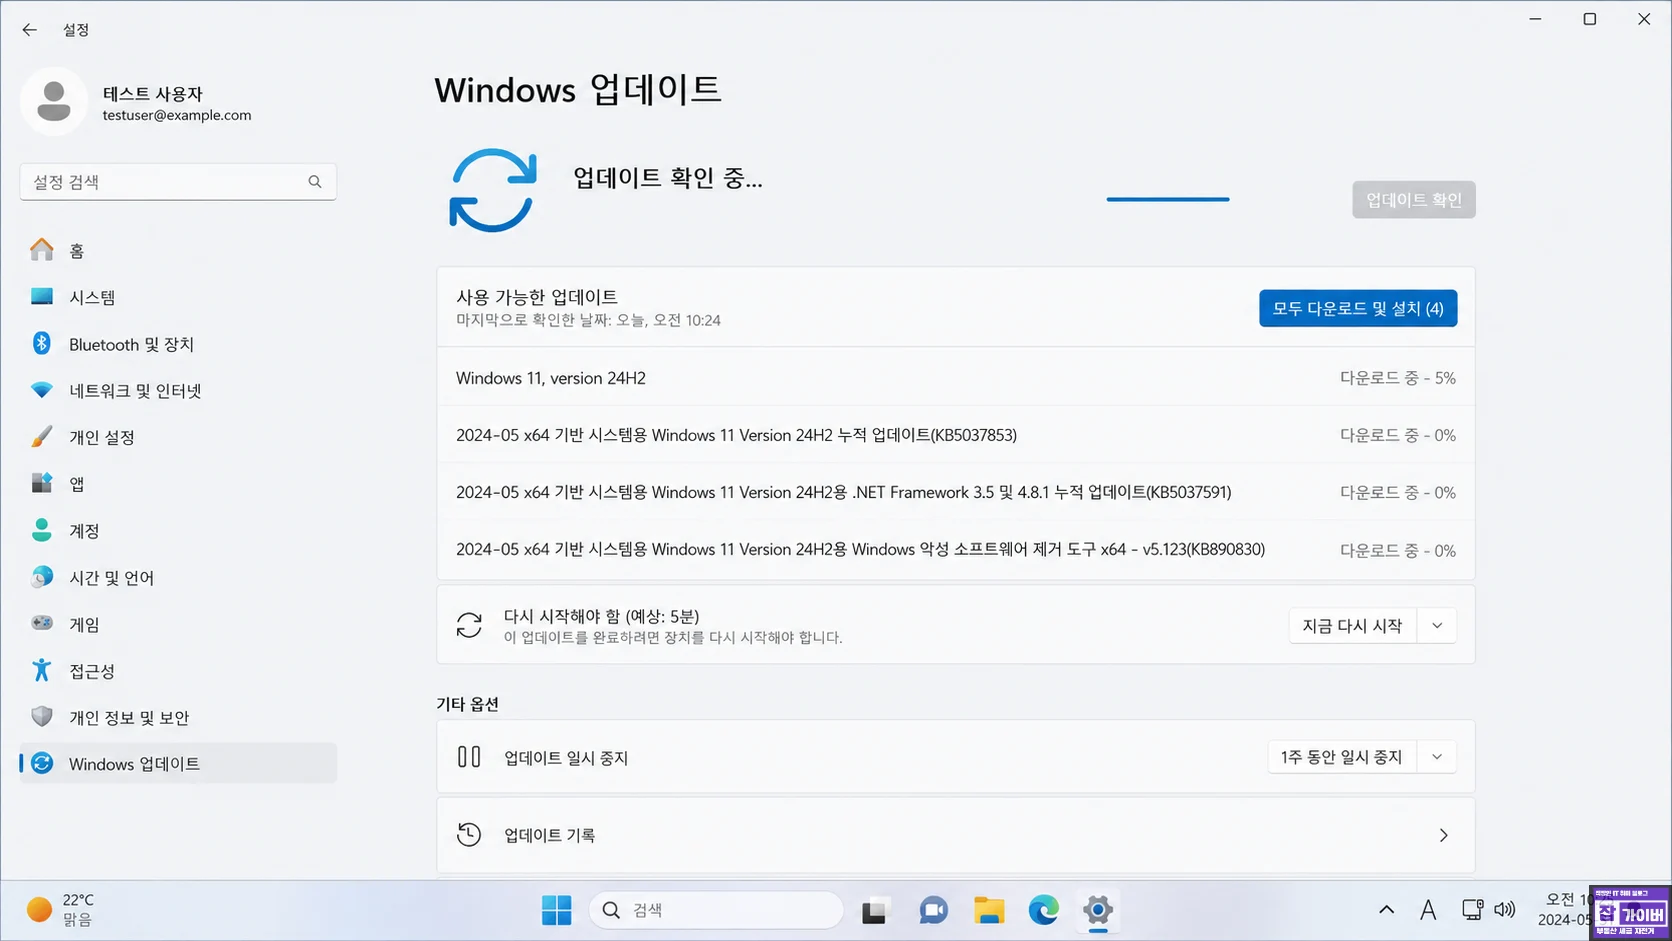Open the 테스트 사용자 profile avatar
Viewport: 1672px width, 941px height.
click(54, 102)
